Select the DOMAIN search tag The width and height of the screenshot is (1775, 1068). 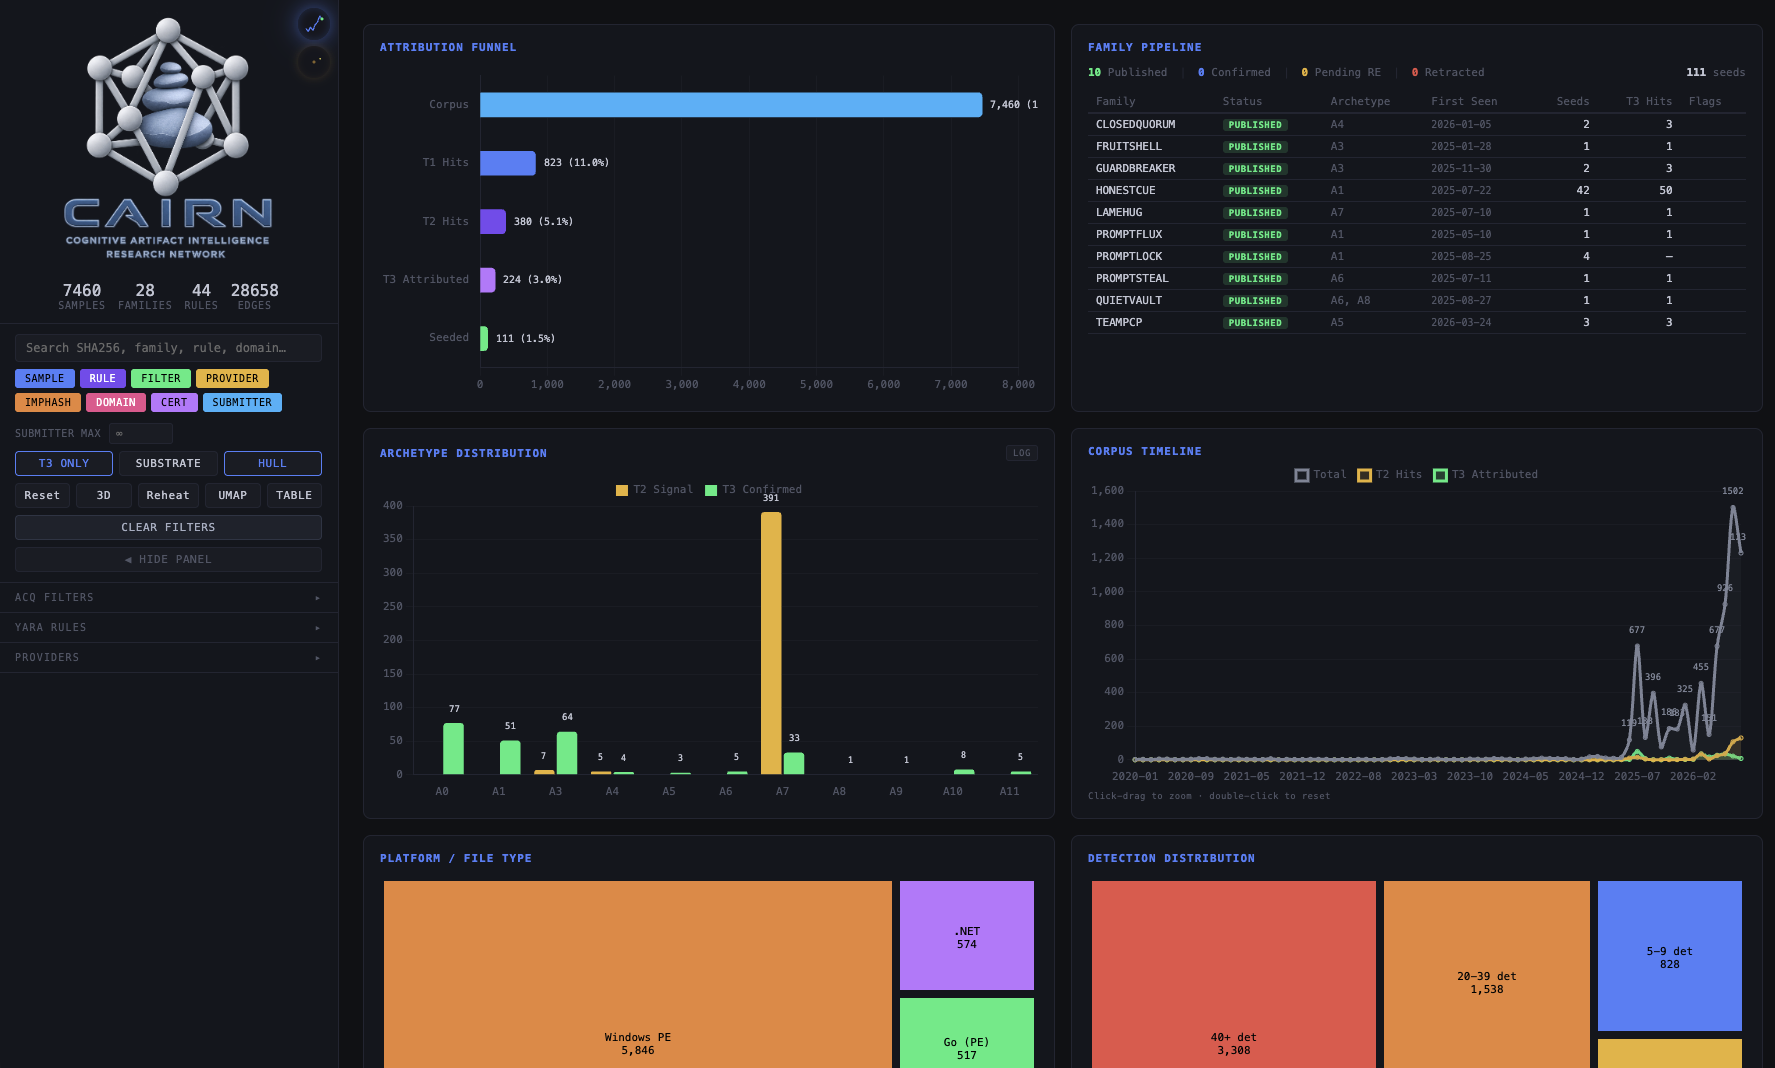[x=116, y=403]
